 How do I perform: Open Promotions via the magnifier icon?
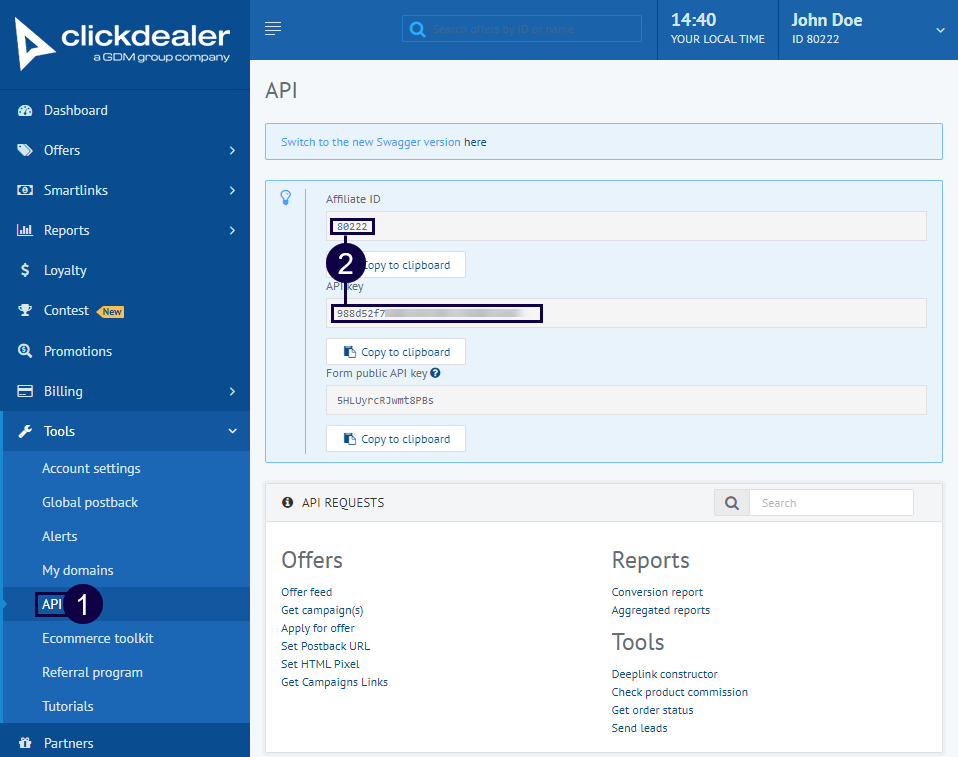[x=24, y=351]
